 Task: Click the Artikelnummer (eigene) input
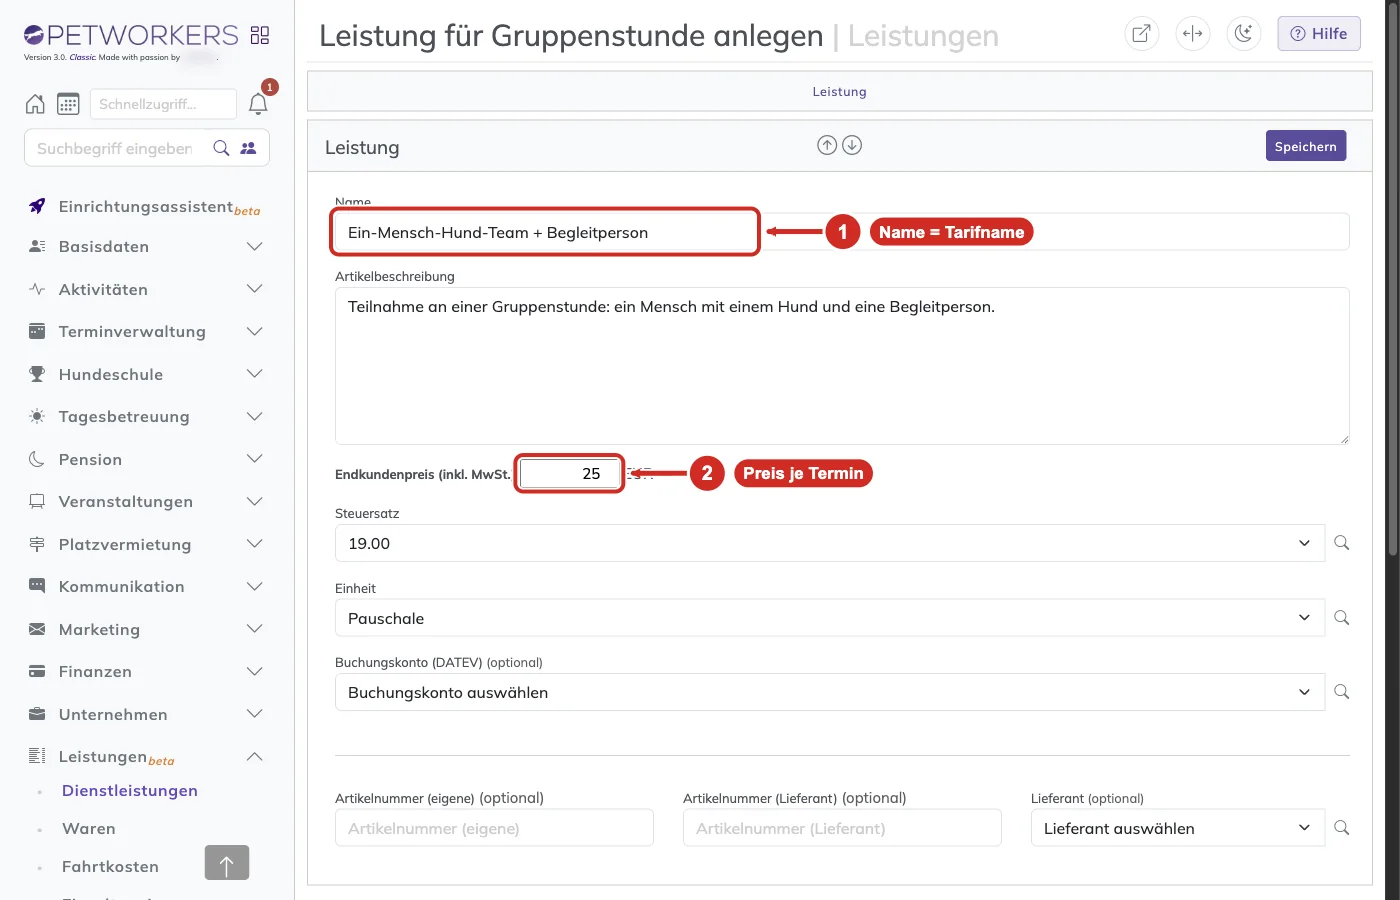pyautogui.click(x=494, y=828)
